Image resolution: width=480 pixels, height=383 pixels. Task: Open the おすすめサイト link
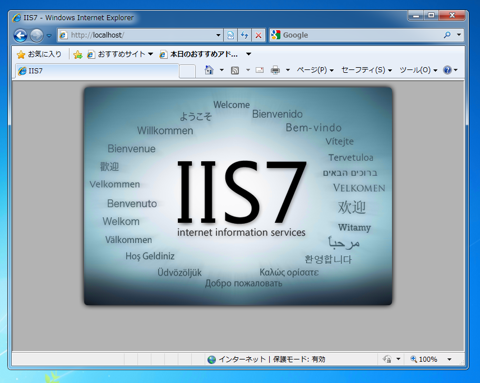[x=116, y=54]
